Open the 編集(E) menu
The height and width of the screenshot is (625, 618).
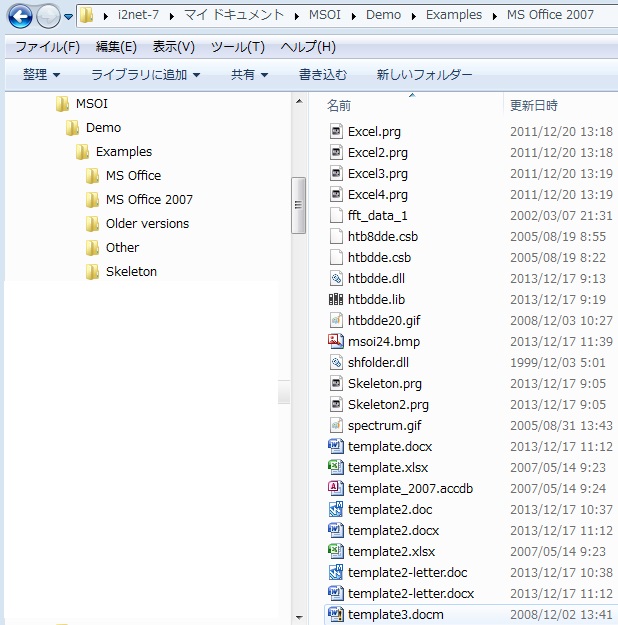coord(116,47)
